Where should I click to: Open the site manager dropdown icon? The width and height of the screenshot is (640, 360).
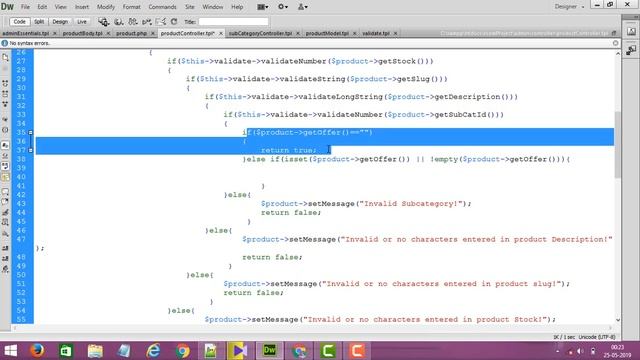(302, 7)
